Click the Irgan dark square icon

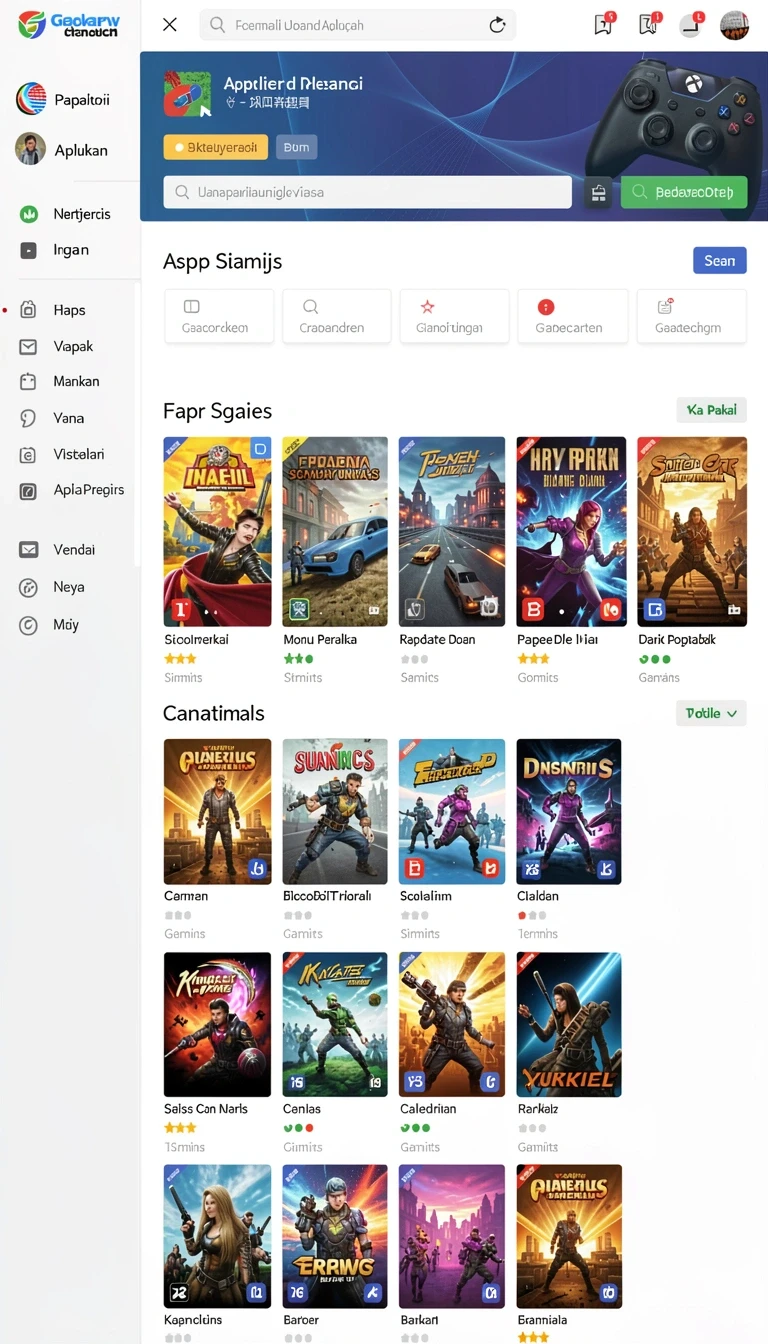pos(29,250)
